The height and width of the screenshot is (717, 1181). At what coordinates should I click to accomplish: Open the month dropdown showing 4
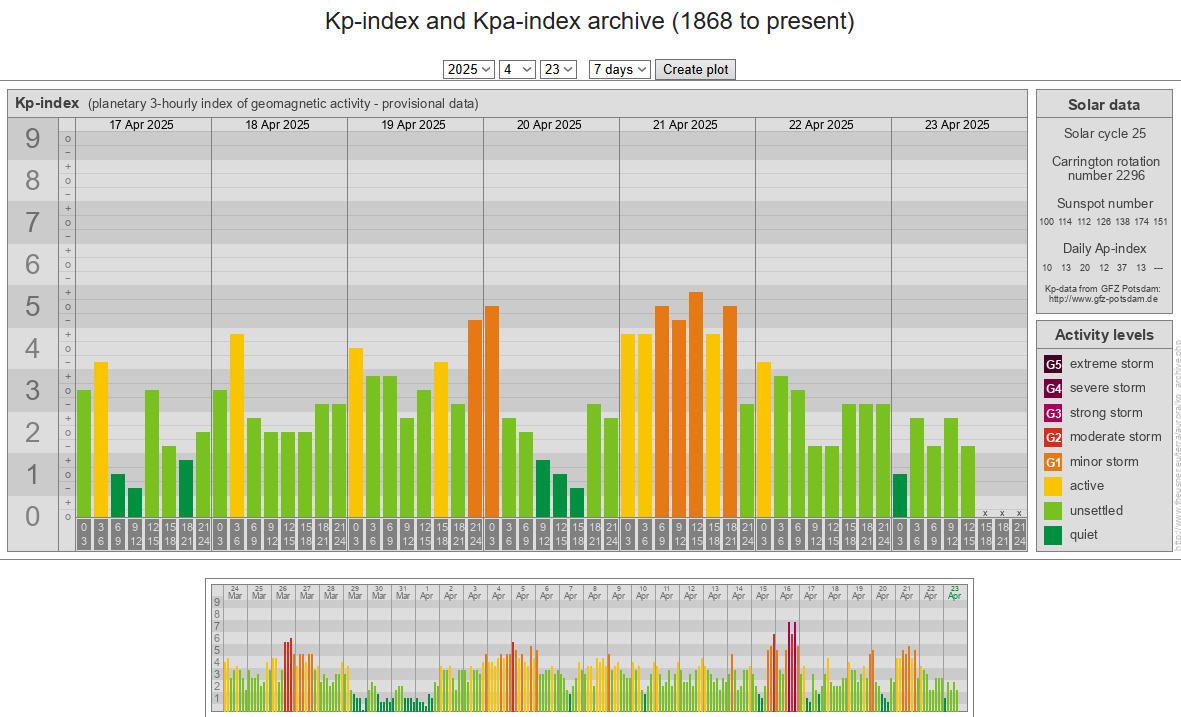[x=517, y=69]
